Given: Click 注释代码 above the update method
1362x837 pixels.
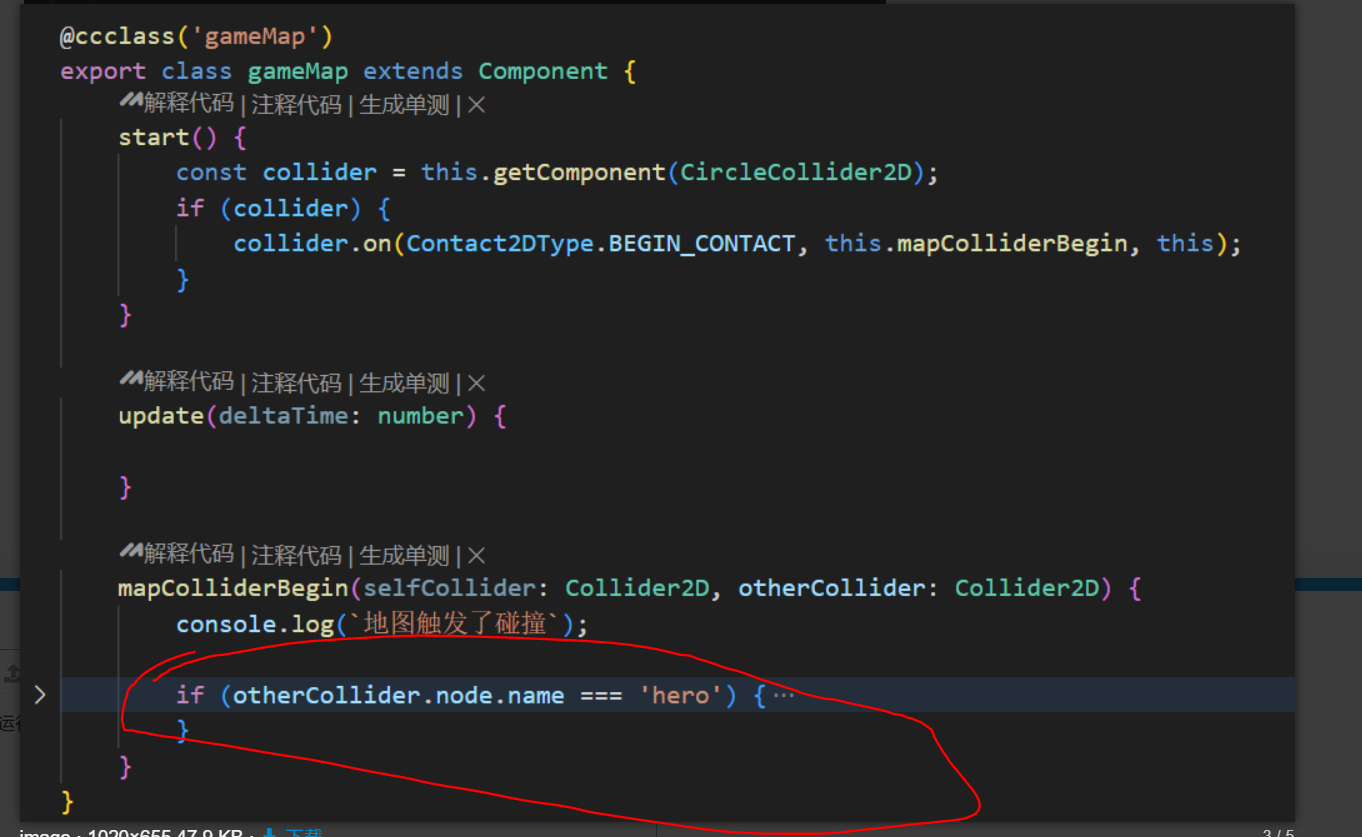Looking at the screenshot, I should point(296,382).
